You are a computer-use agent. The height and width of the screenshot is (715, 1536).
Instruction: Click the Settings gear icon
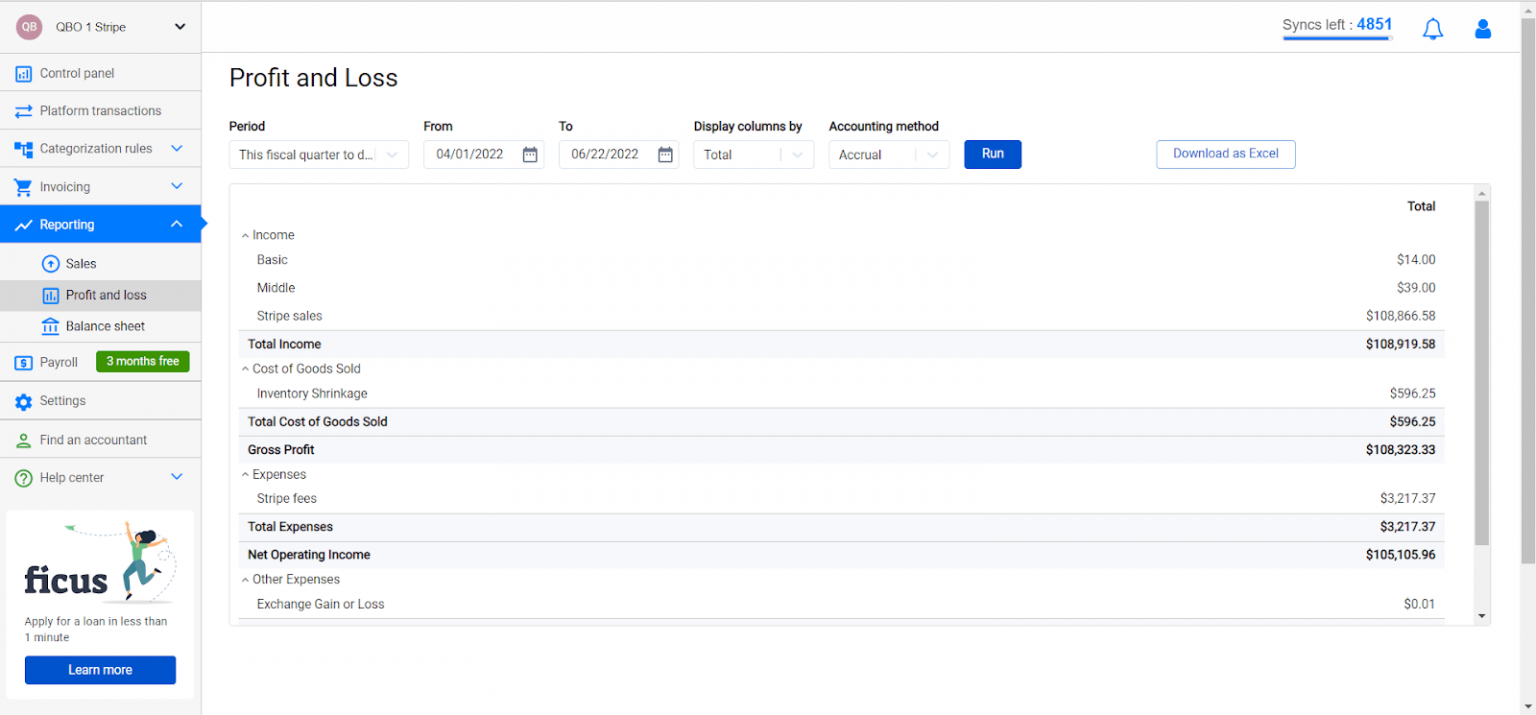23,401
